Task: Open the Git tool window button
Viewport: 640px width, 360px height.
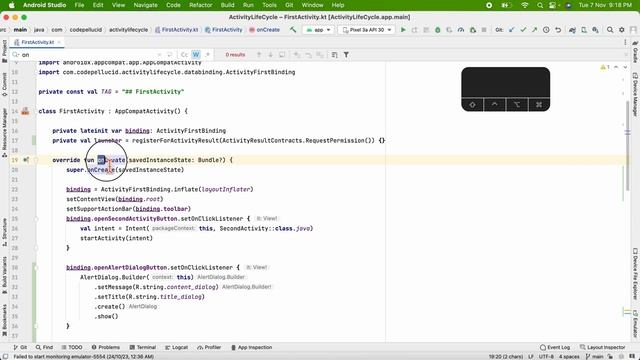Action: pos(20,347)
